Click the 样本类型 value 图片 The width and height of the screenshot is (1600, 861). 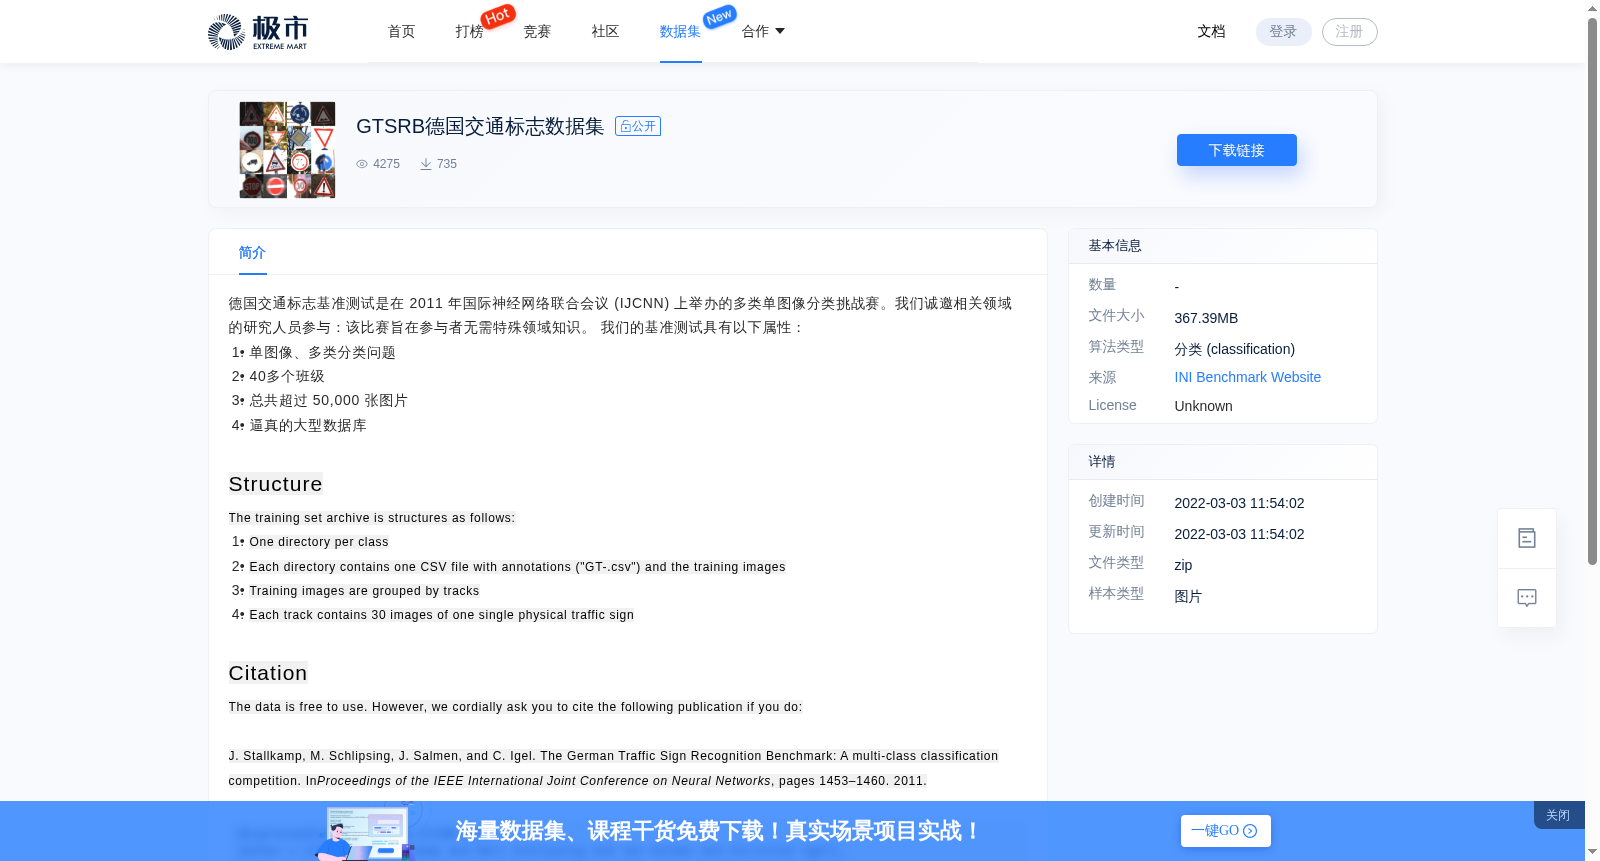pyautogui.click(x=1188, y=596)
